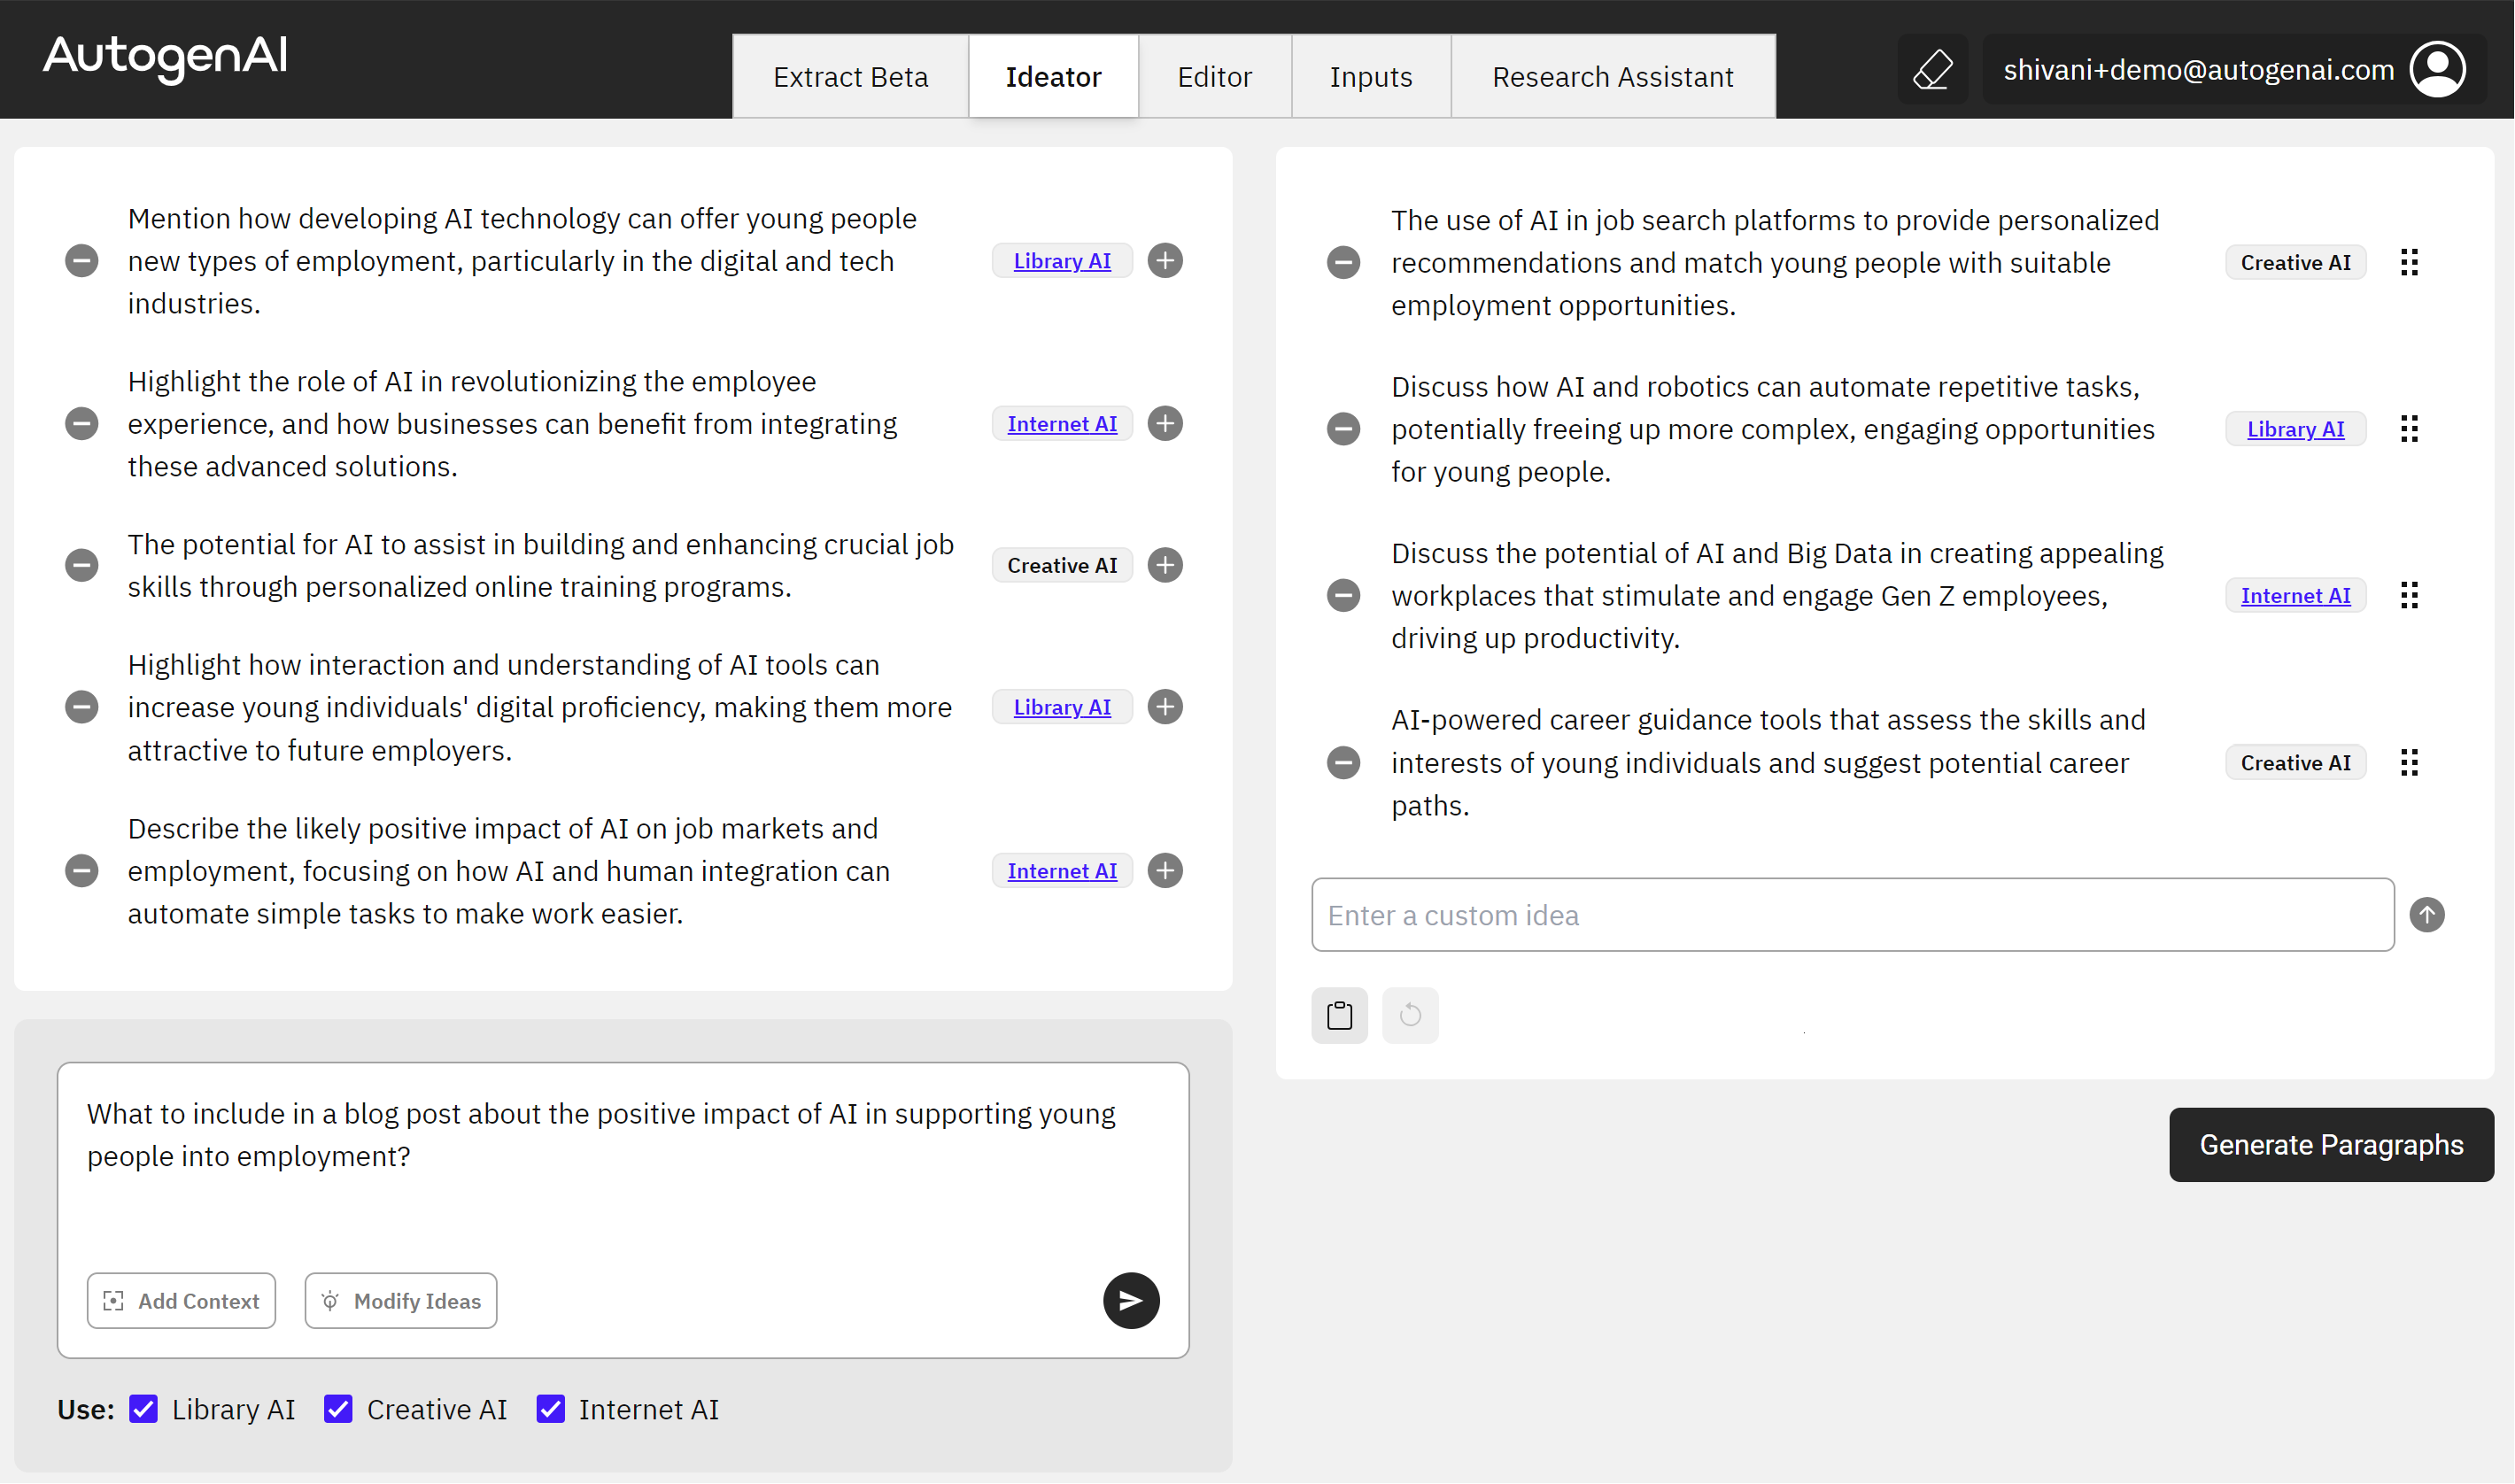Click the regenerate ideas icon beside the clipboard
This screenshot has width=2515, height=1484.
[x=1410, y=1015]
